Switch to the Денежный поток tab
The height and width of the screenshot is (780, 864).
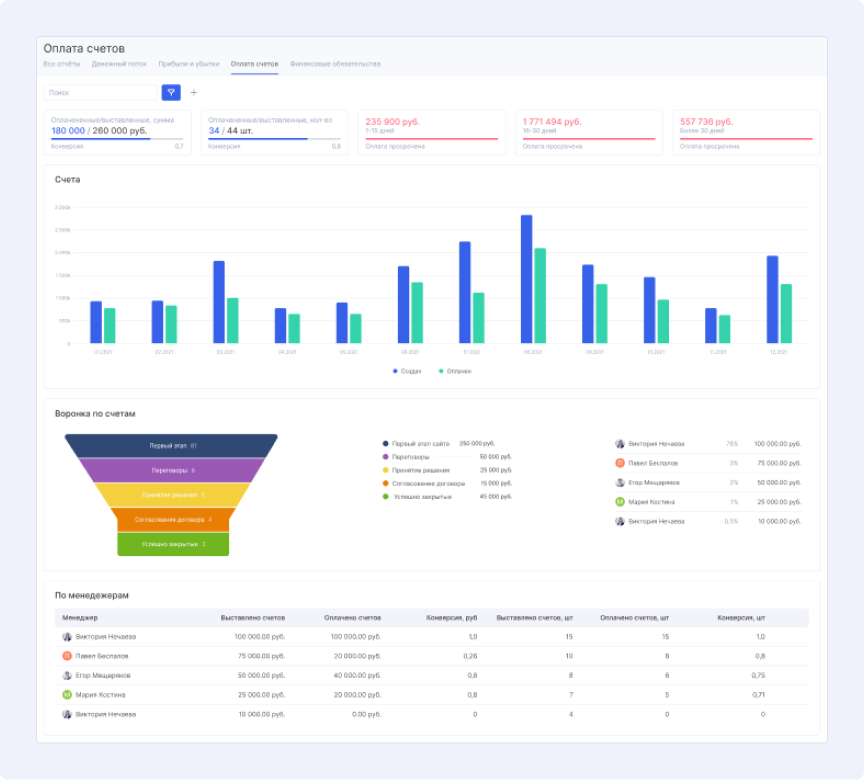[x=119, y=64]
